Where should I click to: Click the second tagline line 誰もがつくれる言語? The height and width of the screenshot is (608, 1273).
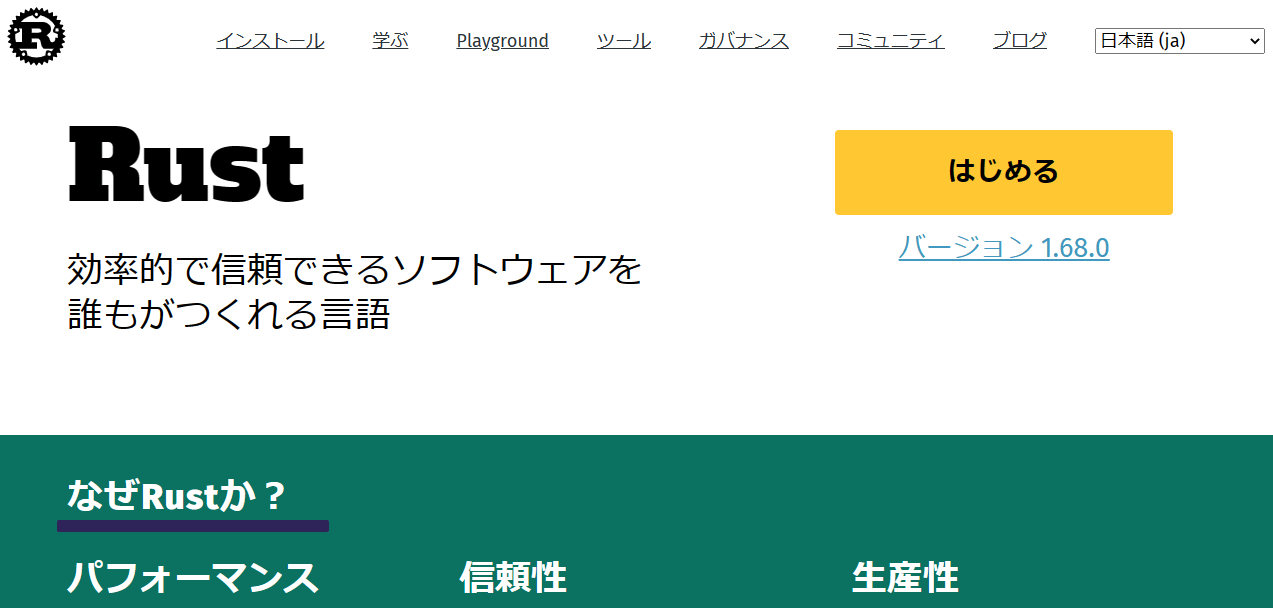(x=228, y=314)
